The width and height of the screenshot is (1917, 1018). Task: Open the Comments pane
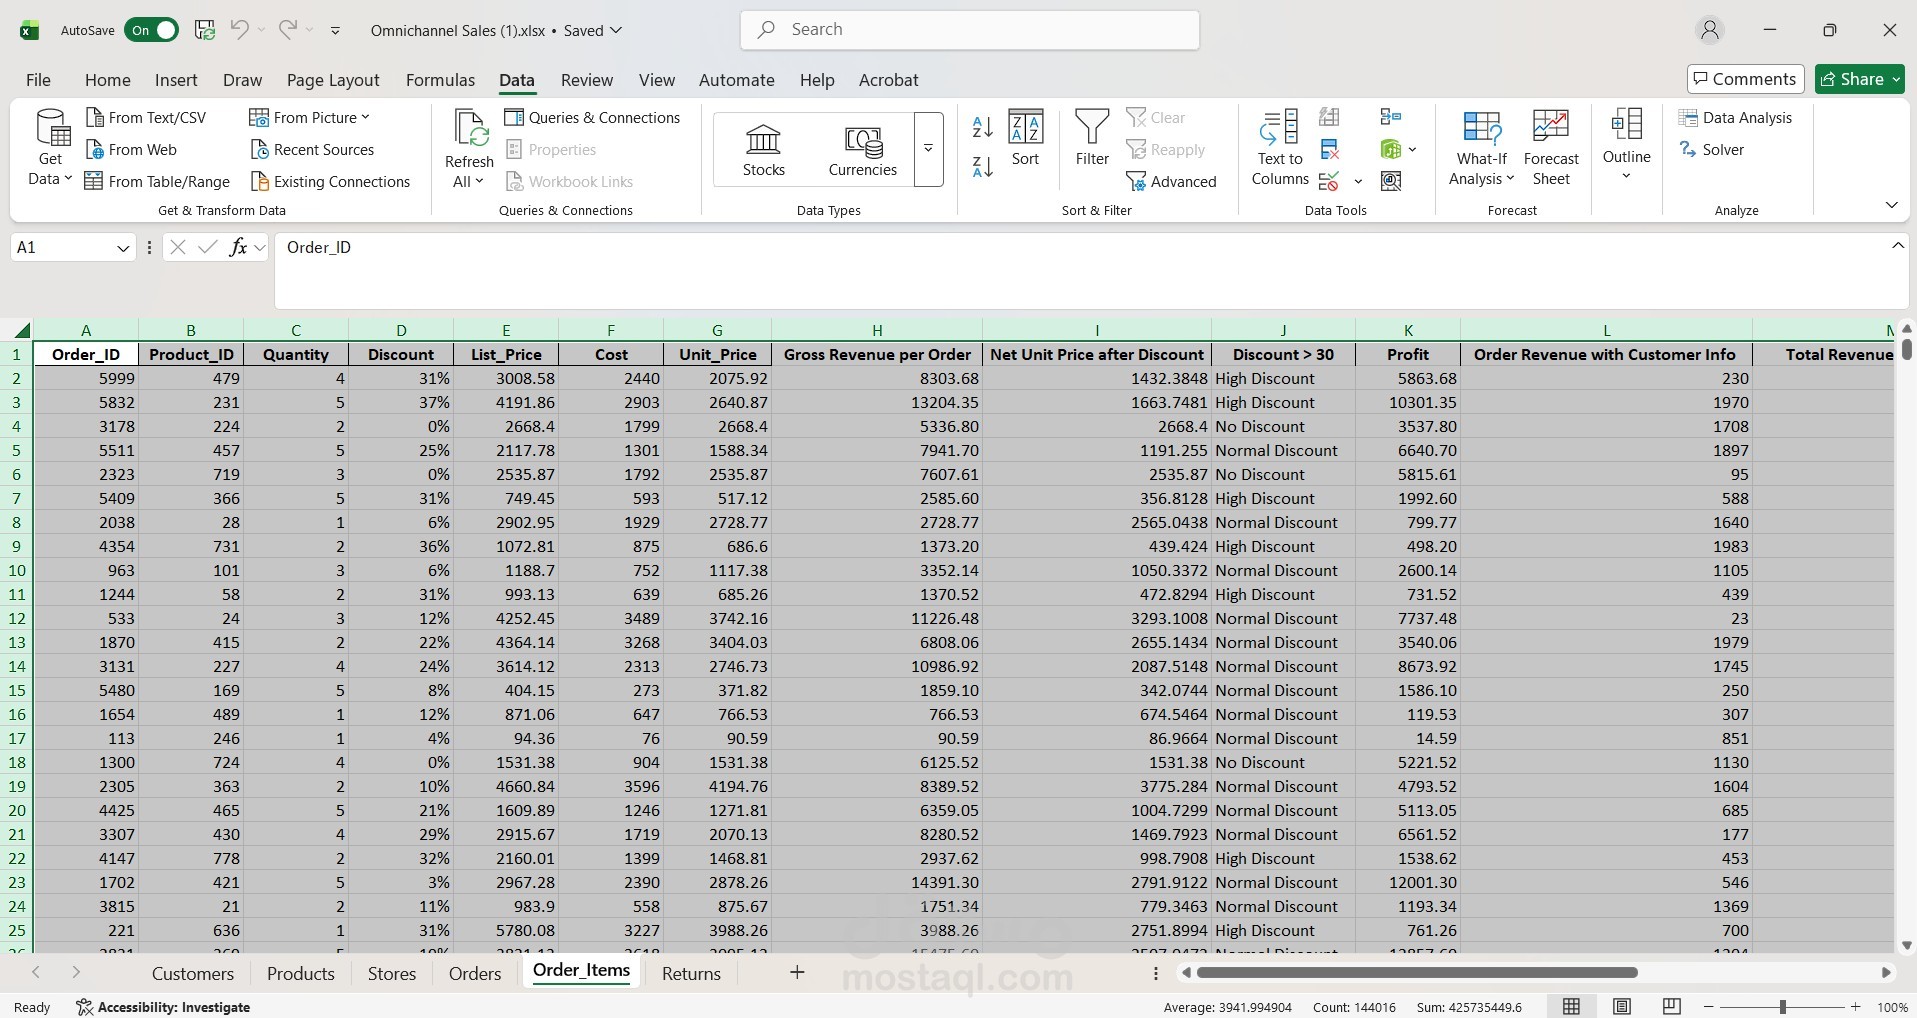1744,79
